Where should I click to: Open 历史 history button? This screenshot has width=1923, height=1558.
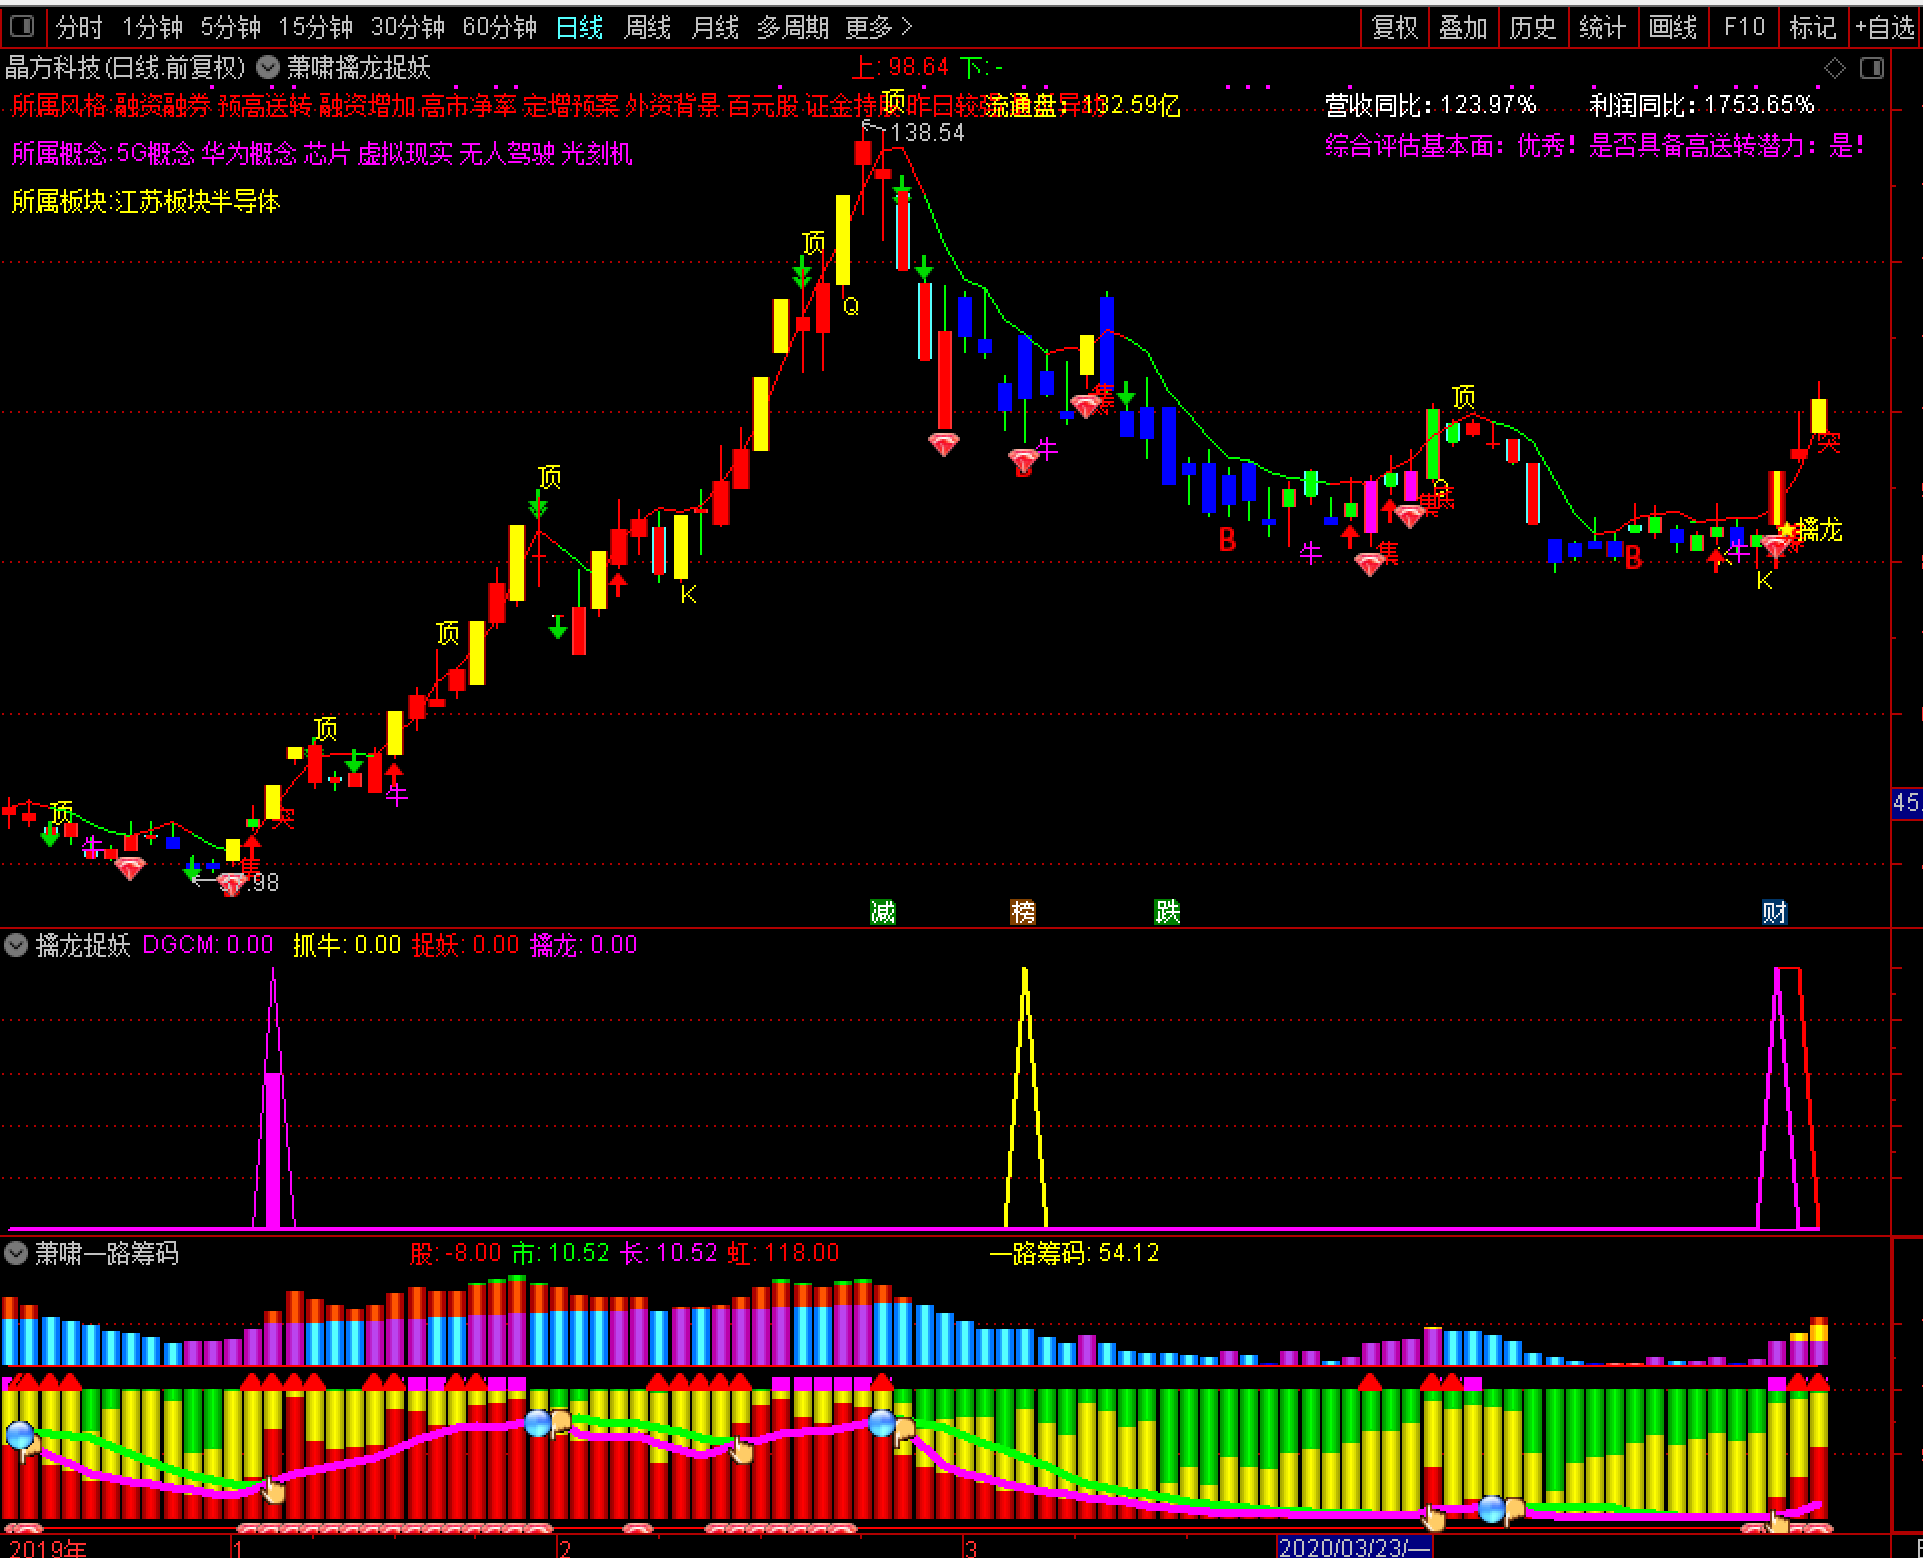point(1533,27)
